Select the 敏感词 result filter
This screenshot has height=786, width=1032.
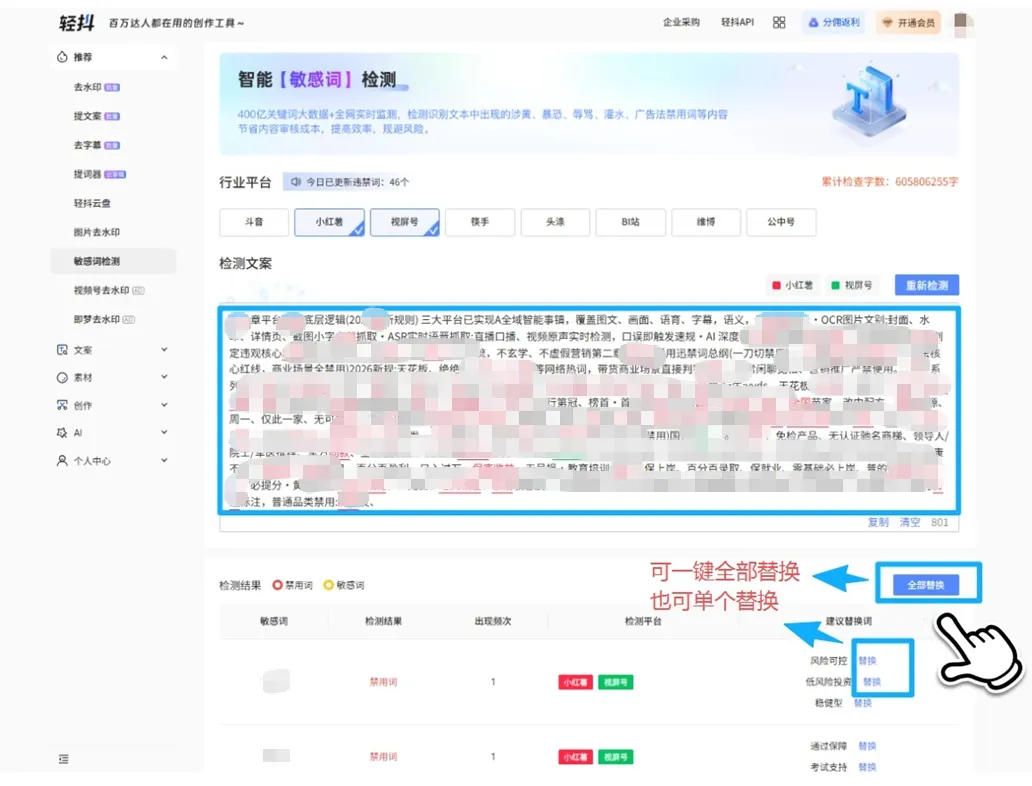click(x=344, y=585)
